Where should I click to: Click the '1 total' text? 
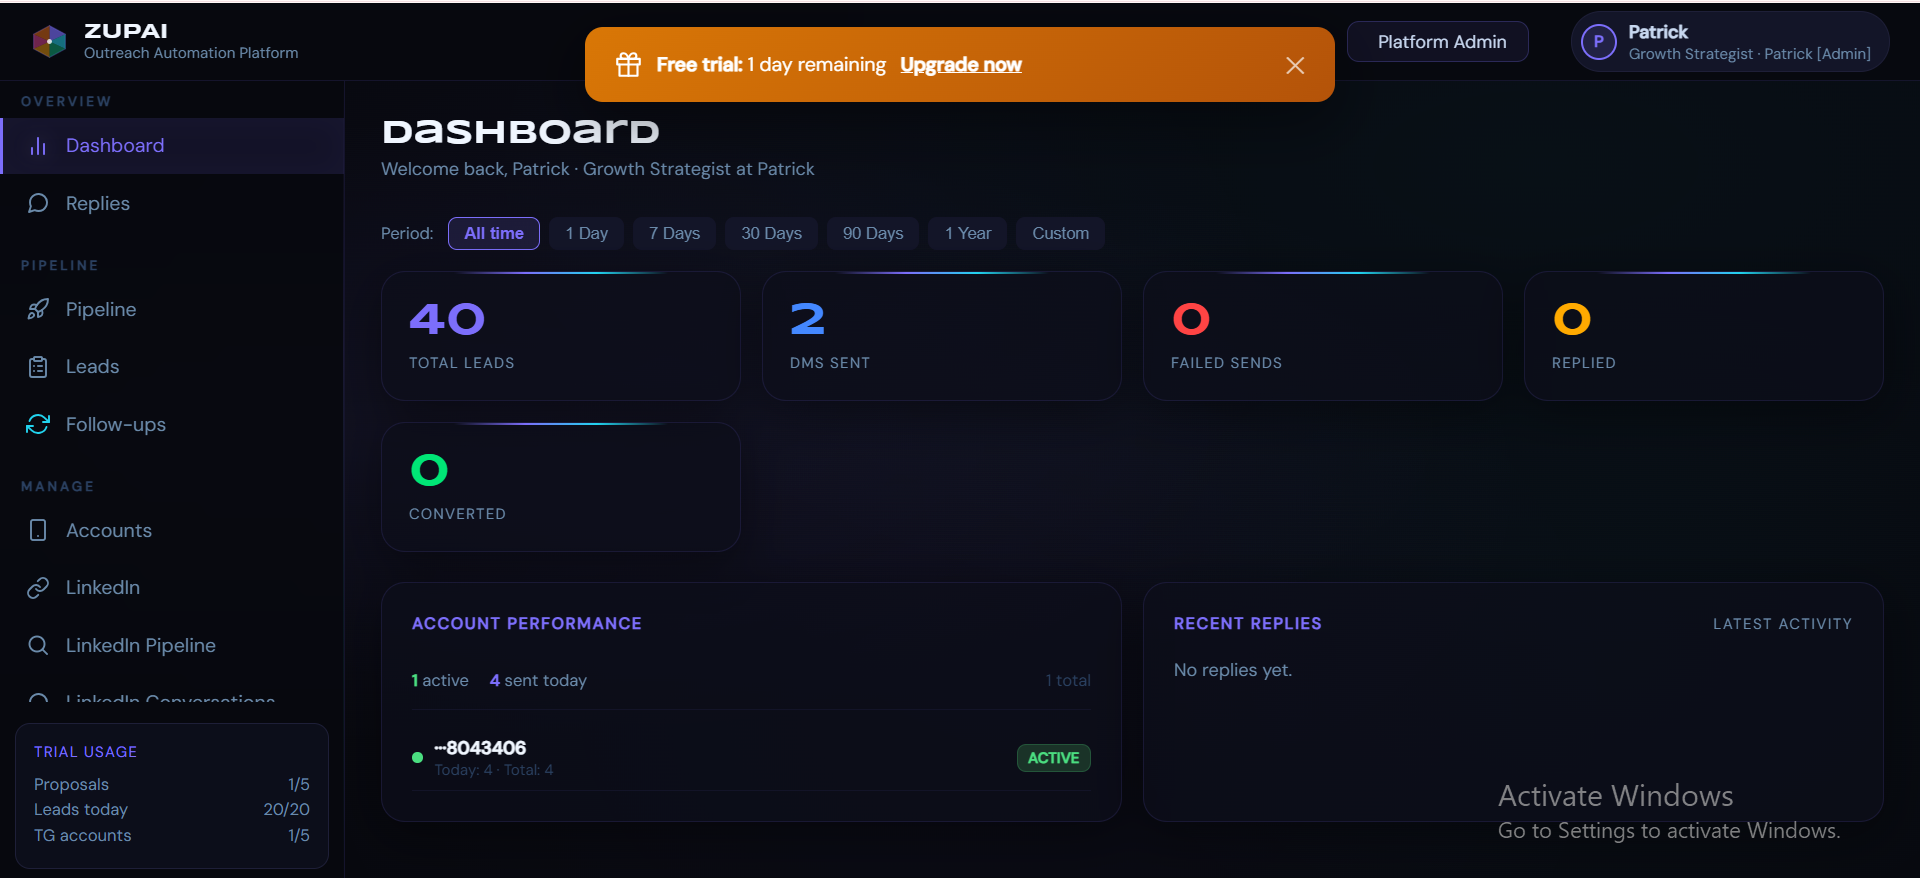pos(1068,680)
